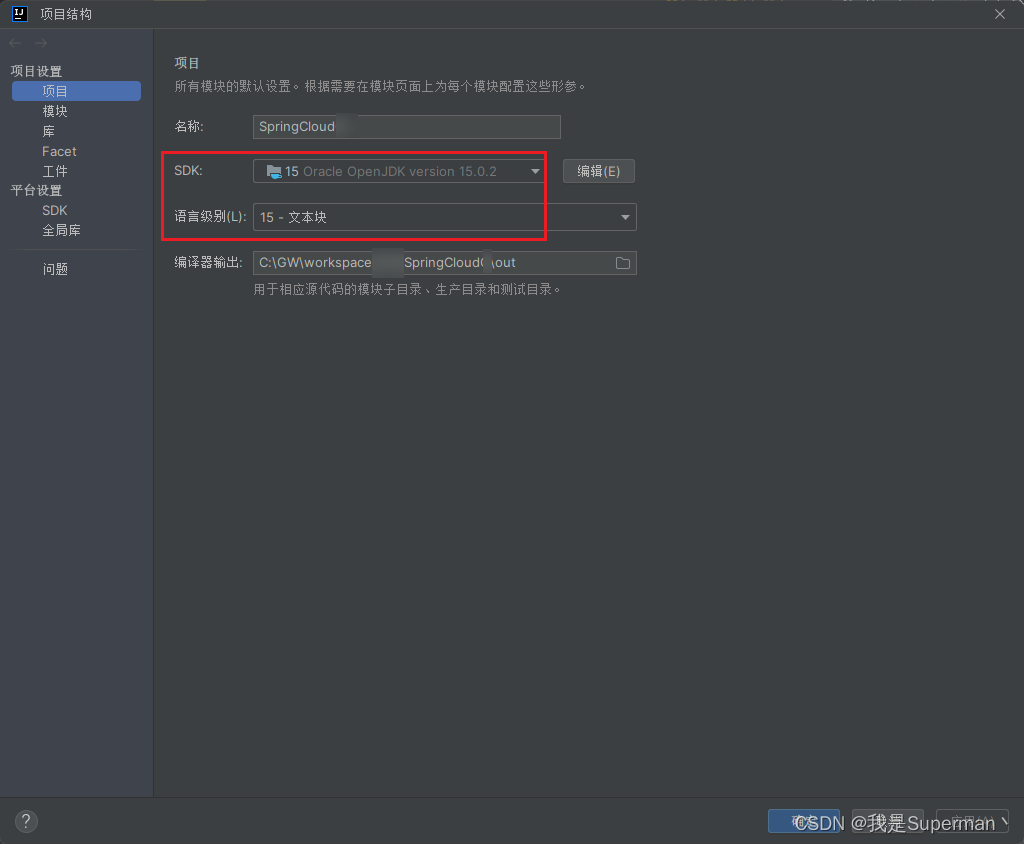Switch to the 模块 settings page
The image size is (1024, 844).
(54, 110)
